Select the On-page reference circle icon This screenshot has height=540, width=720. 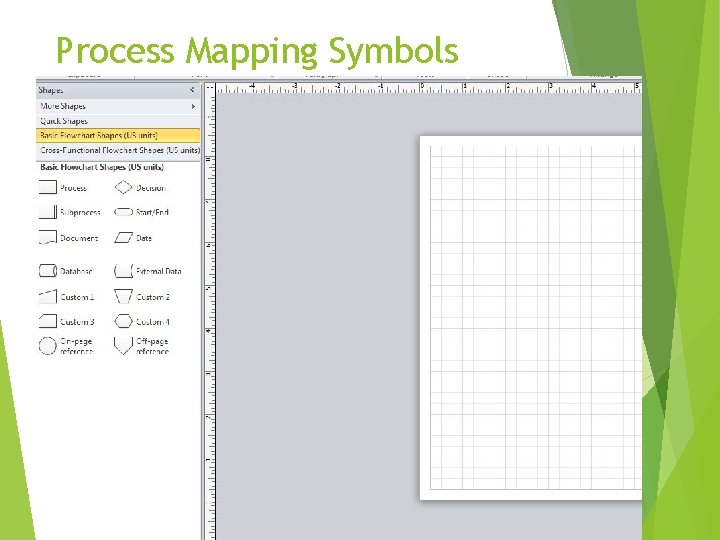(47, 346)
